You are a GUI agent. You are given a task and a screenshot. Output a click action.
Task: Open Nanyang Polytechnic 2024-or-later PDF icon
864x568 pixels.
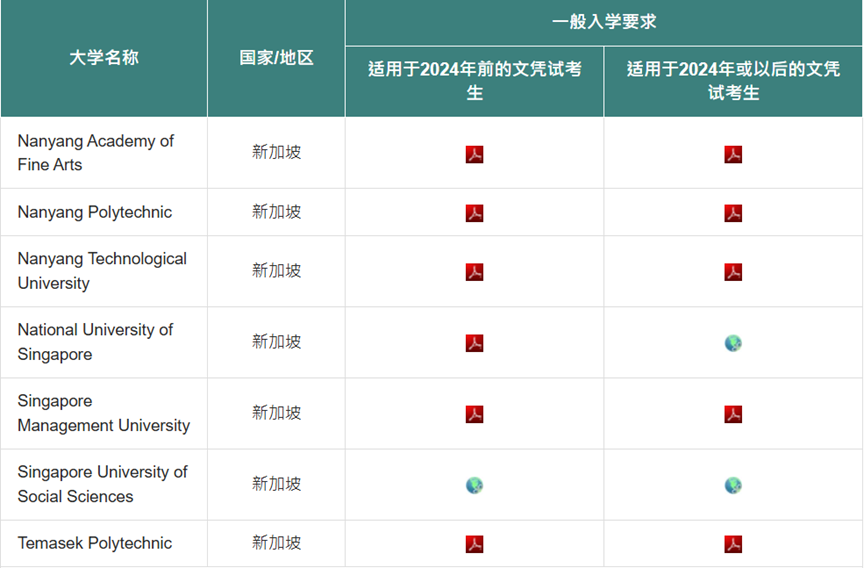pyautogui.click(x=733, y=213)
